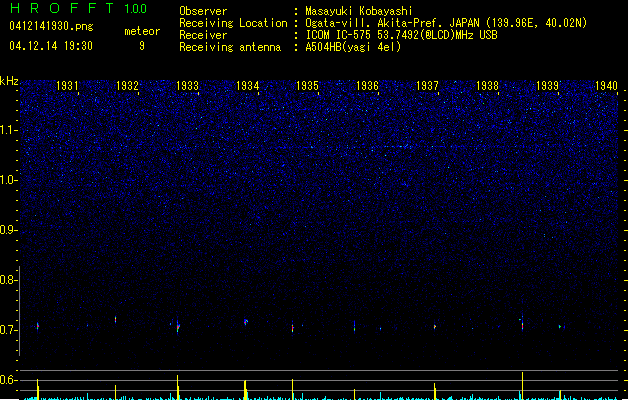This screenshot has height=400, width=629.
Task: Click the 'Receiving Location' label
Action: point(233,23)
